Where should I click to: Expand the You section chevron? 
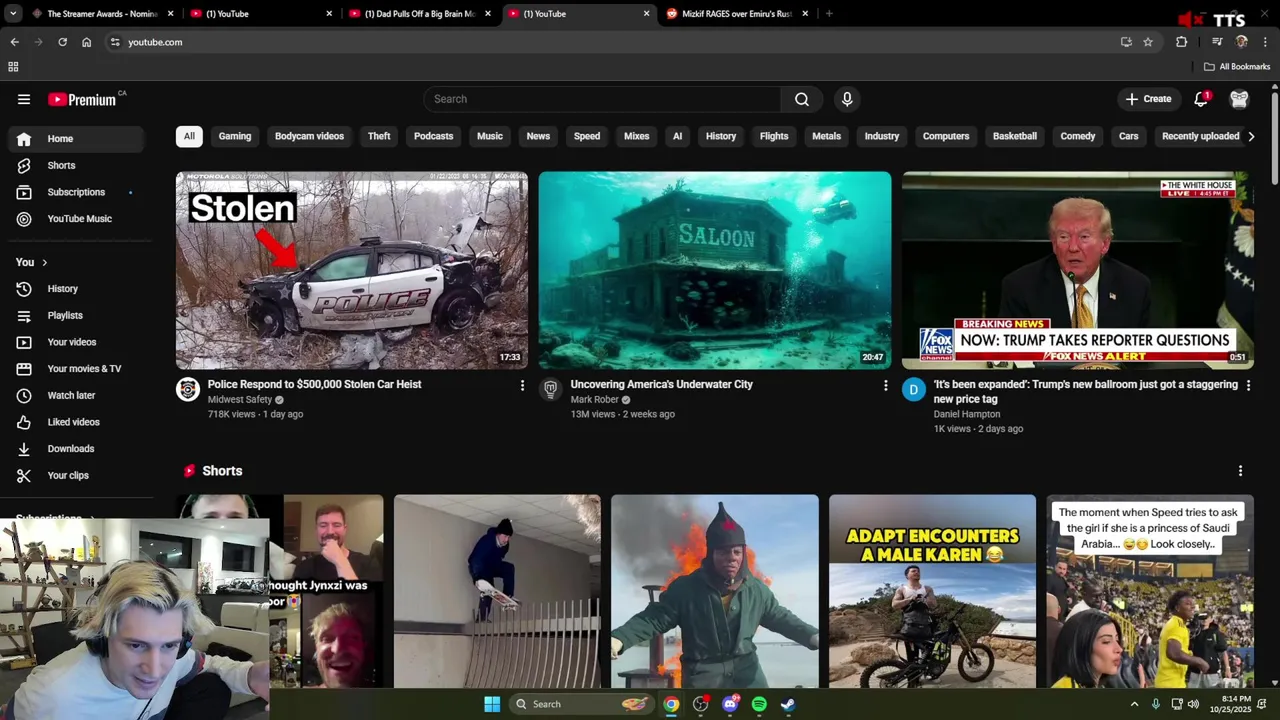44,262
